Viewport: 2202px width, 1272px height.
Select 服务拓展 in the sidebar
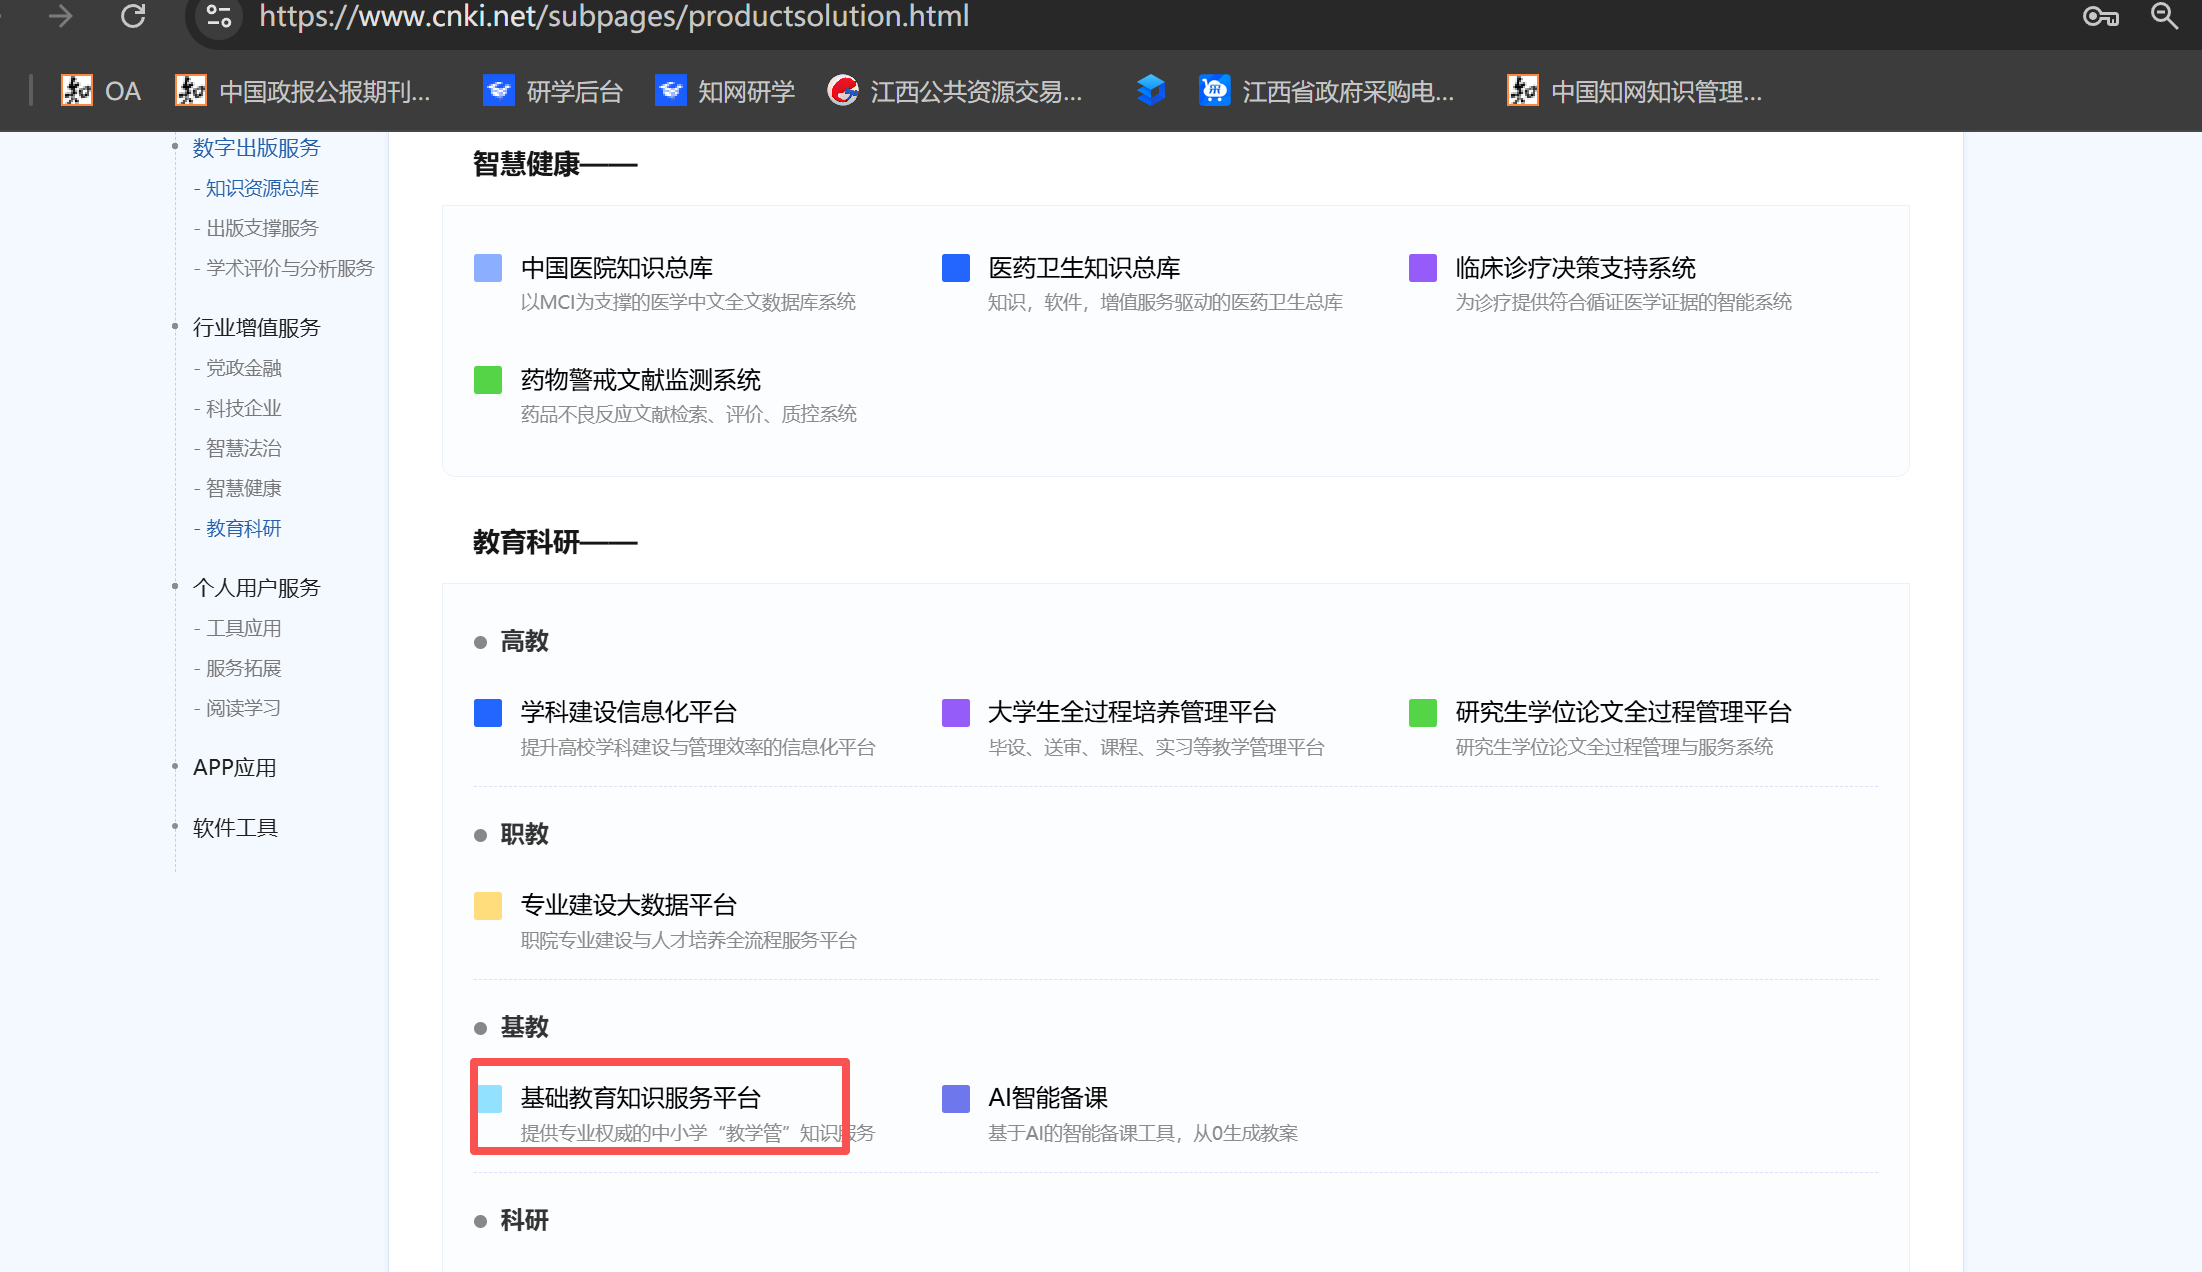point(243,668)
